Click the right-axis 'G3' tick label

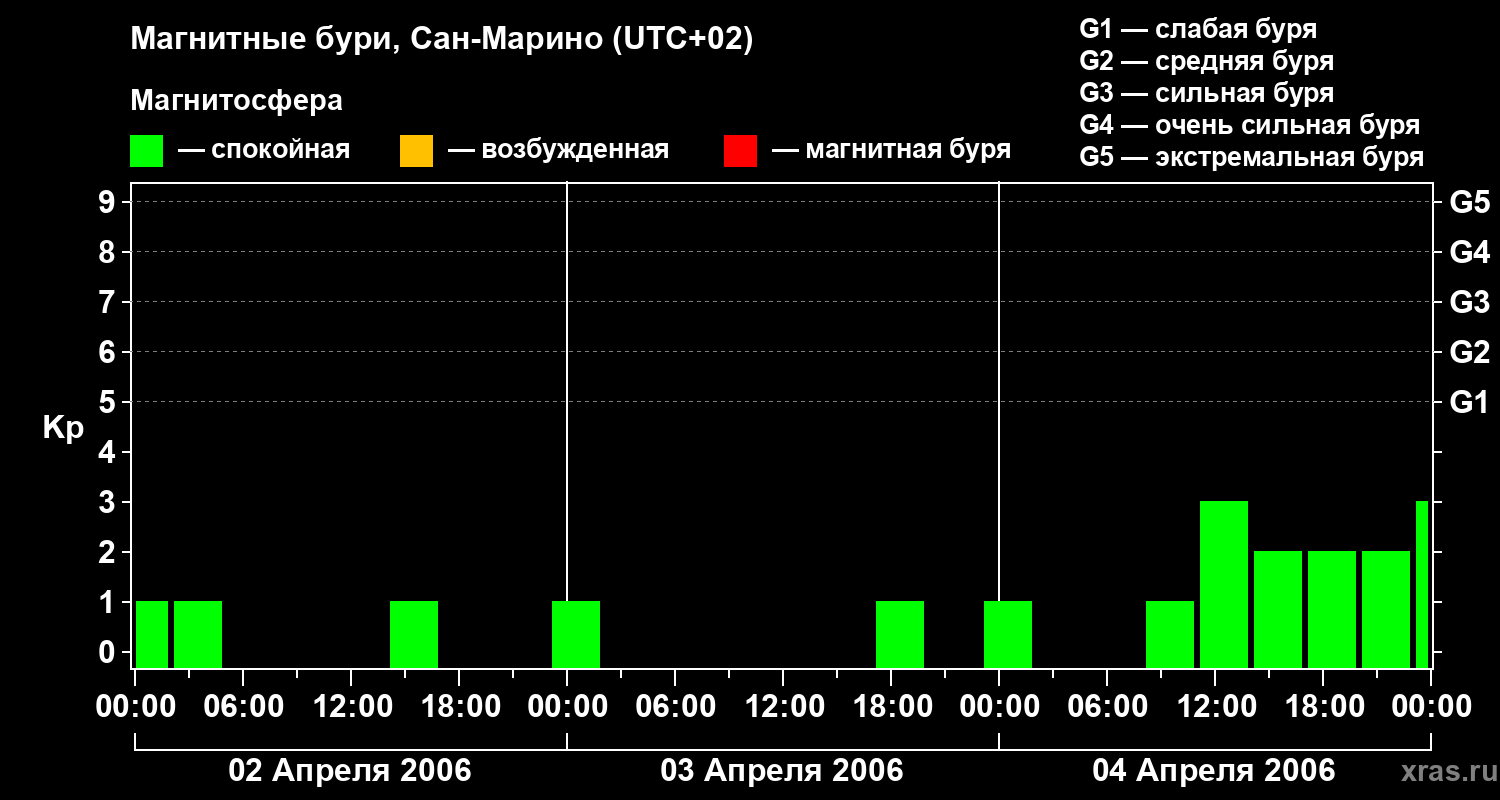click(1470, 302)
